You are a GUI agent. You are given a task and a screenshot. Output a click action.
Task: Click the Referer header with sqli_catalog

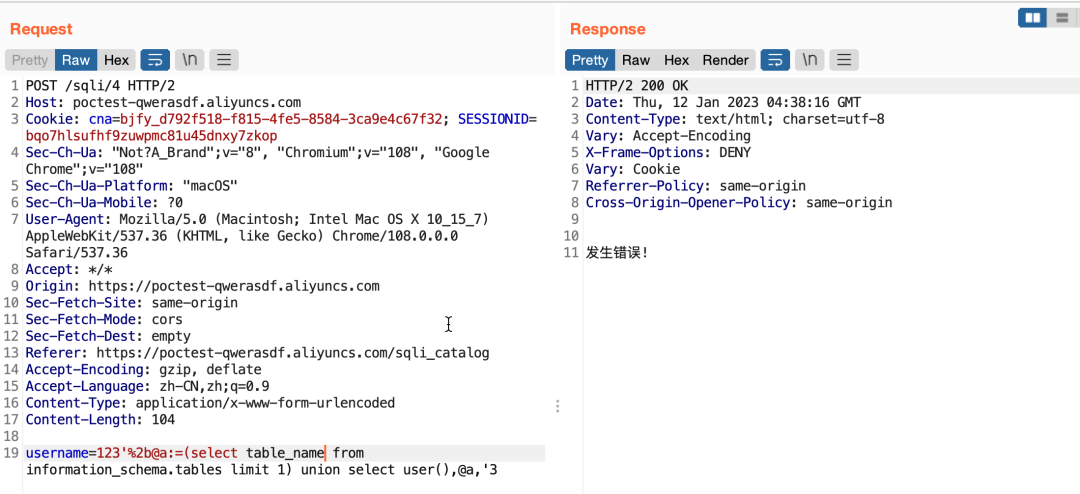click(x=258, y=353)
